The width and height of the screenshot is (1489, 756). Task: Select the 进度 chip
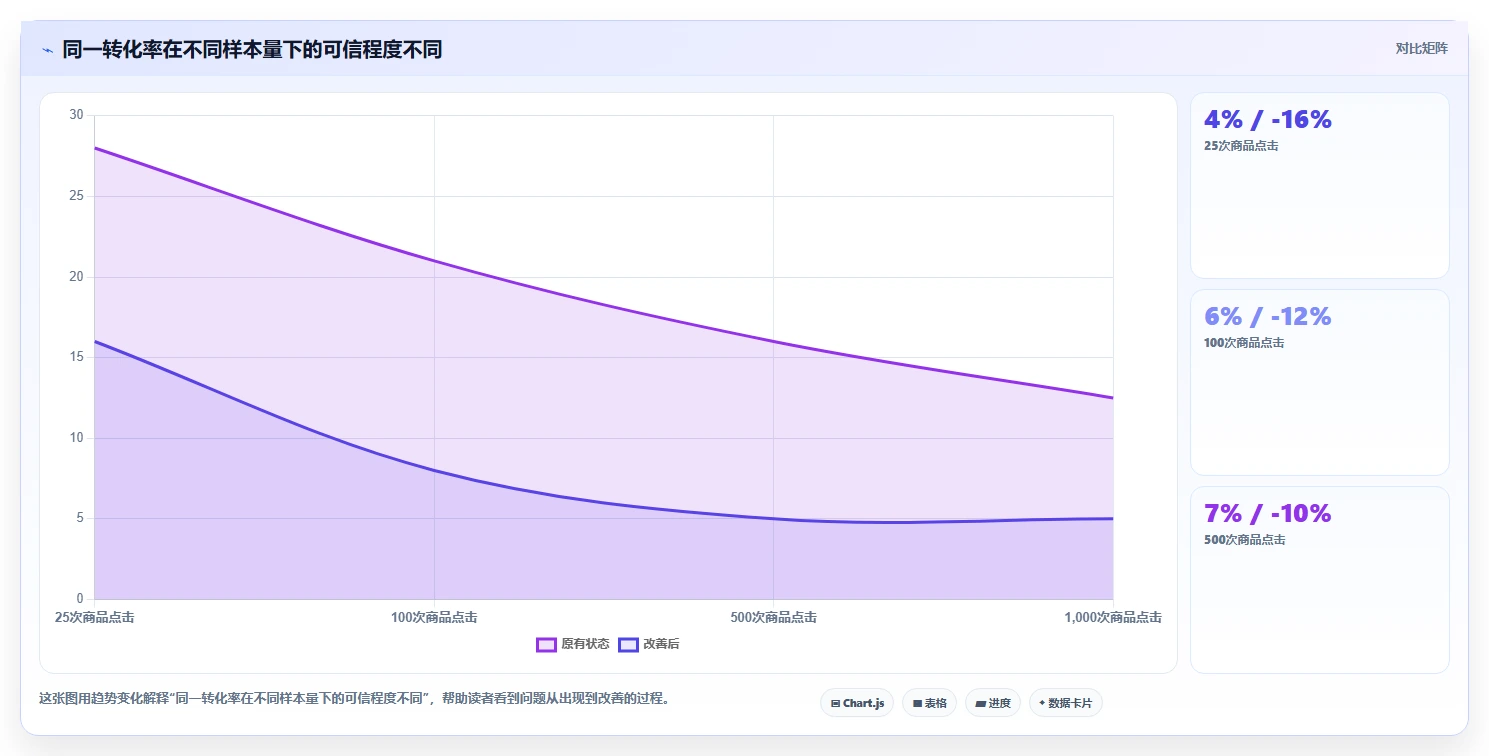click(x=993, y=703)
